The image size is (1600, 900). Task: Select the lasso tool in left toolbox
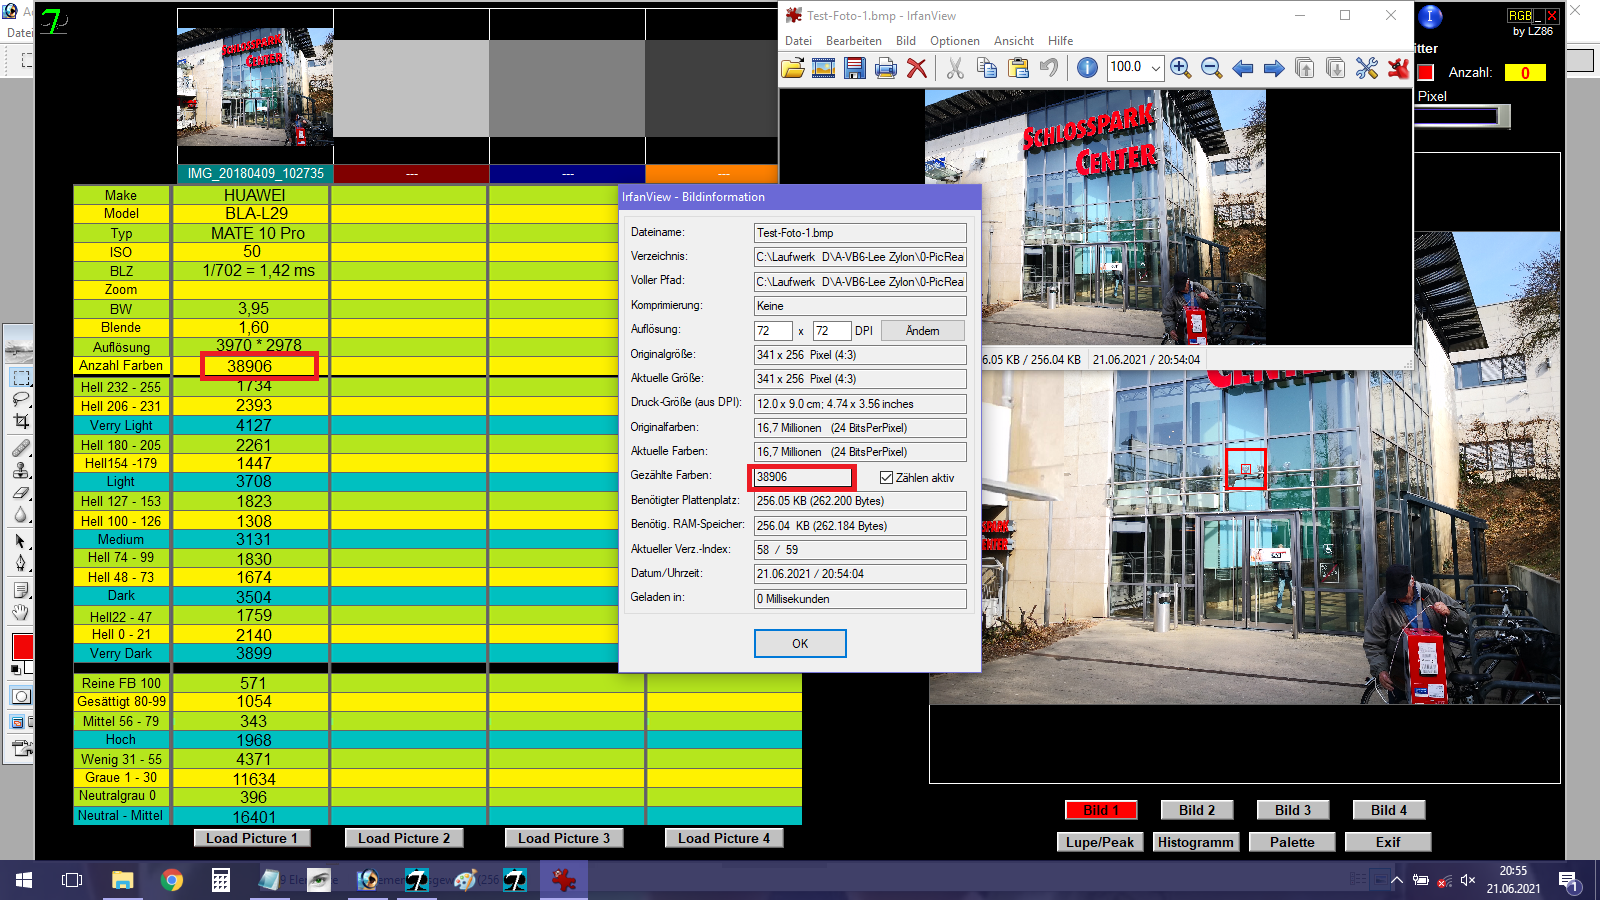coord(21,400)
